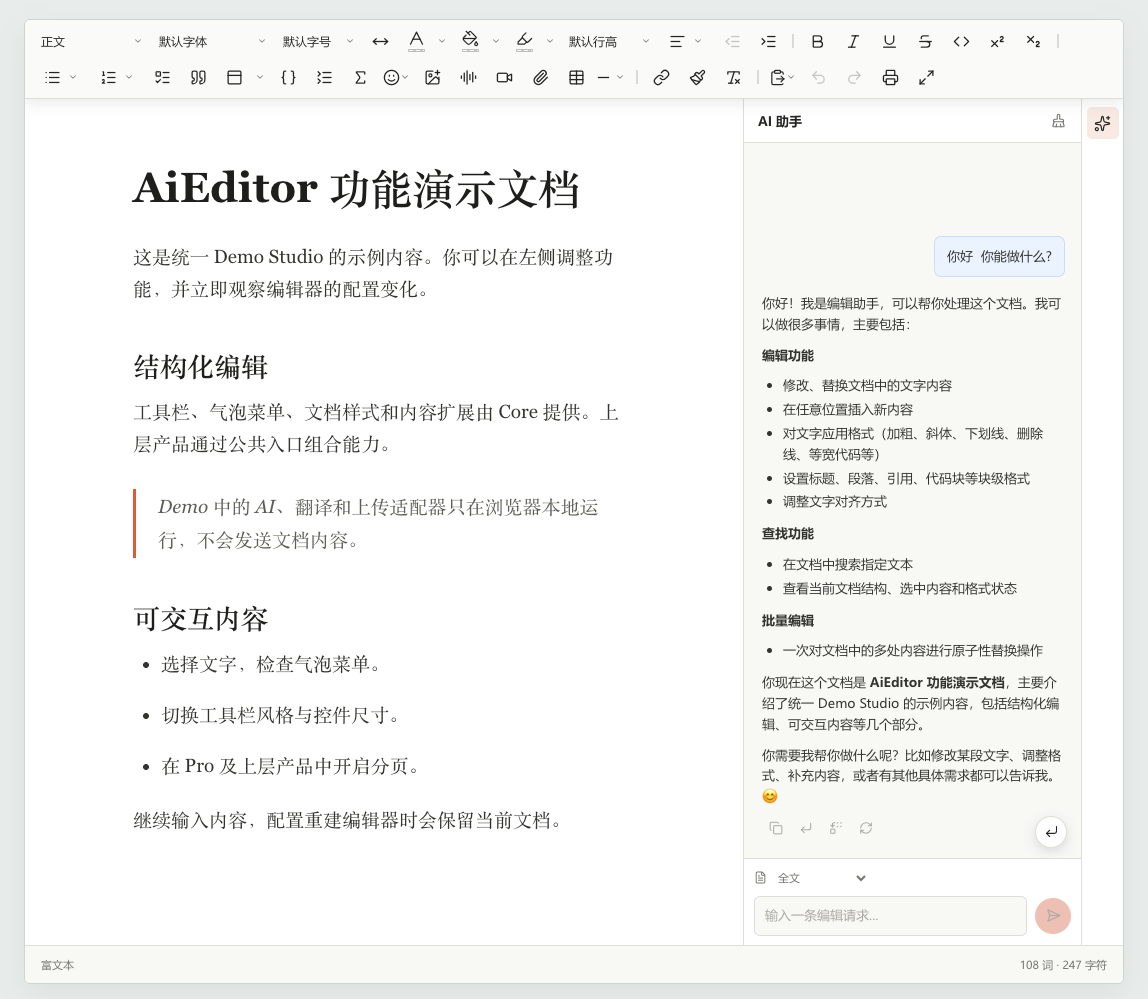
Task: Undo the last action
Action: [819, 78]
